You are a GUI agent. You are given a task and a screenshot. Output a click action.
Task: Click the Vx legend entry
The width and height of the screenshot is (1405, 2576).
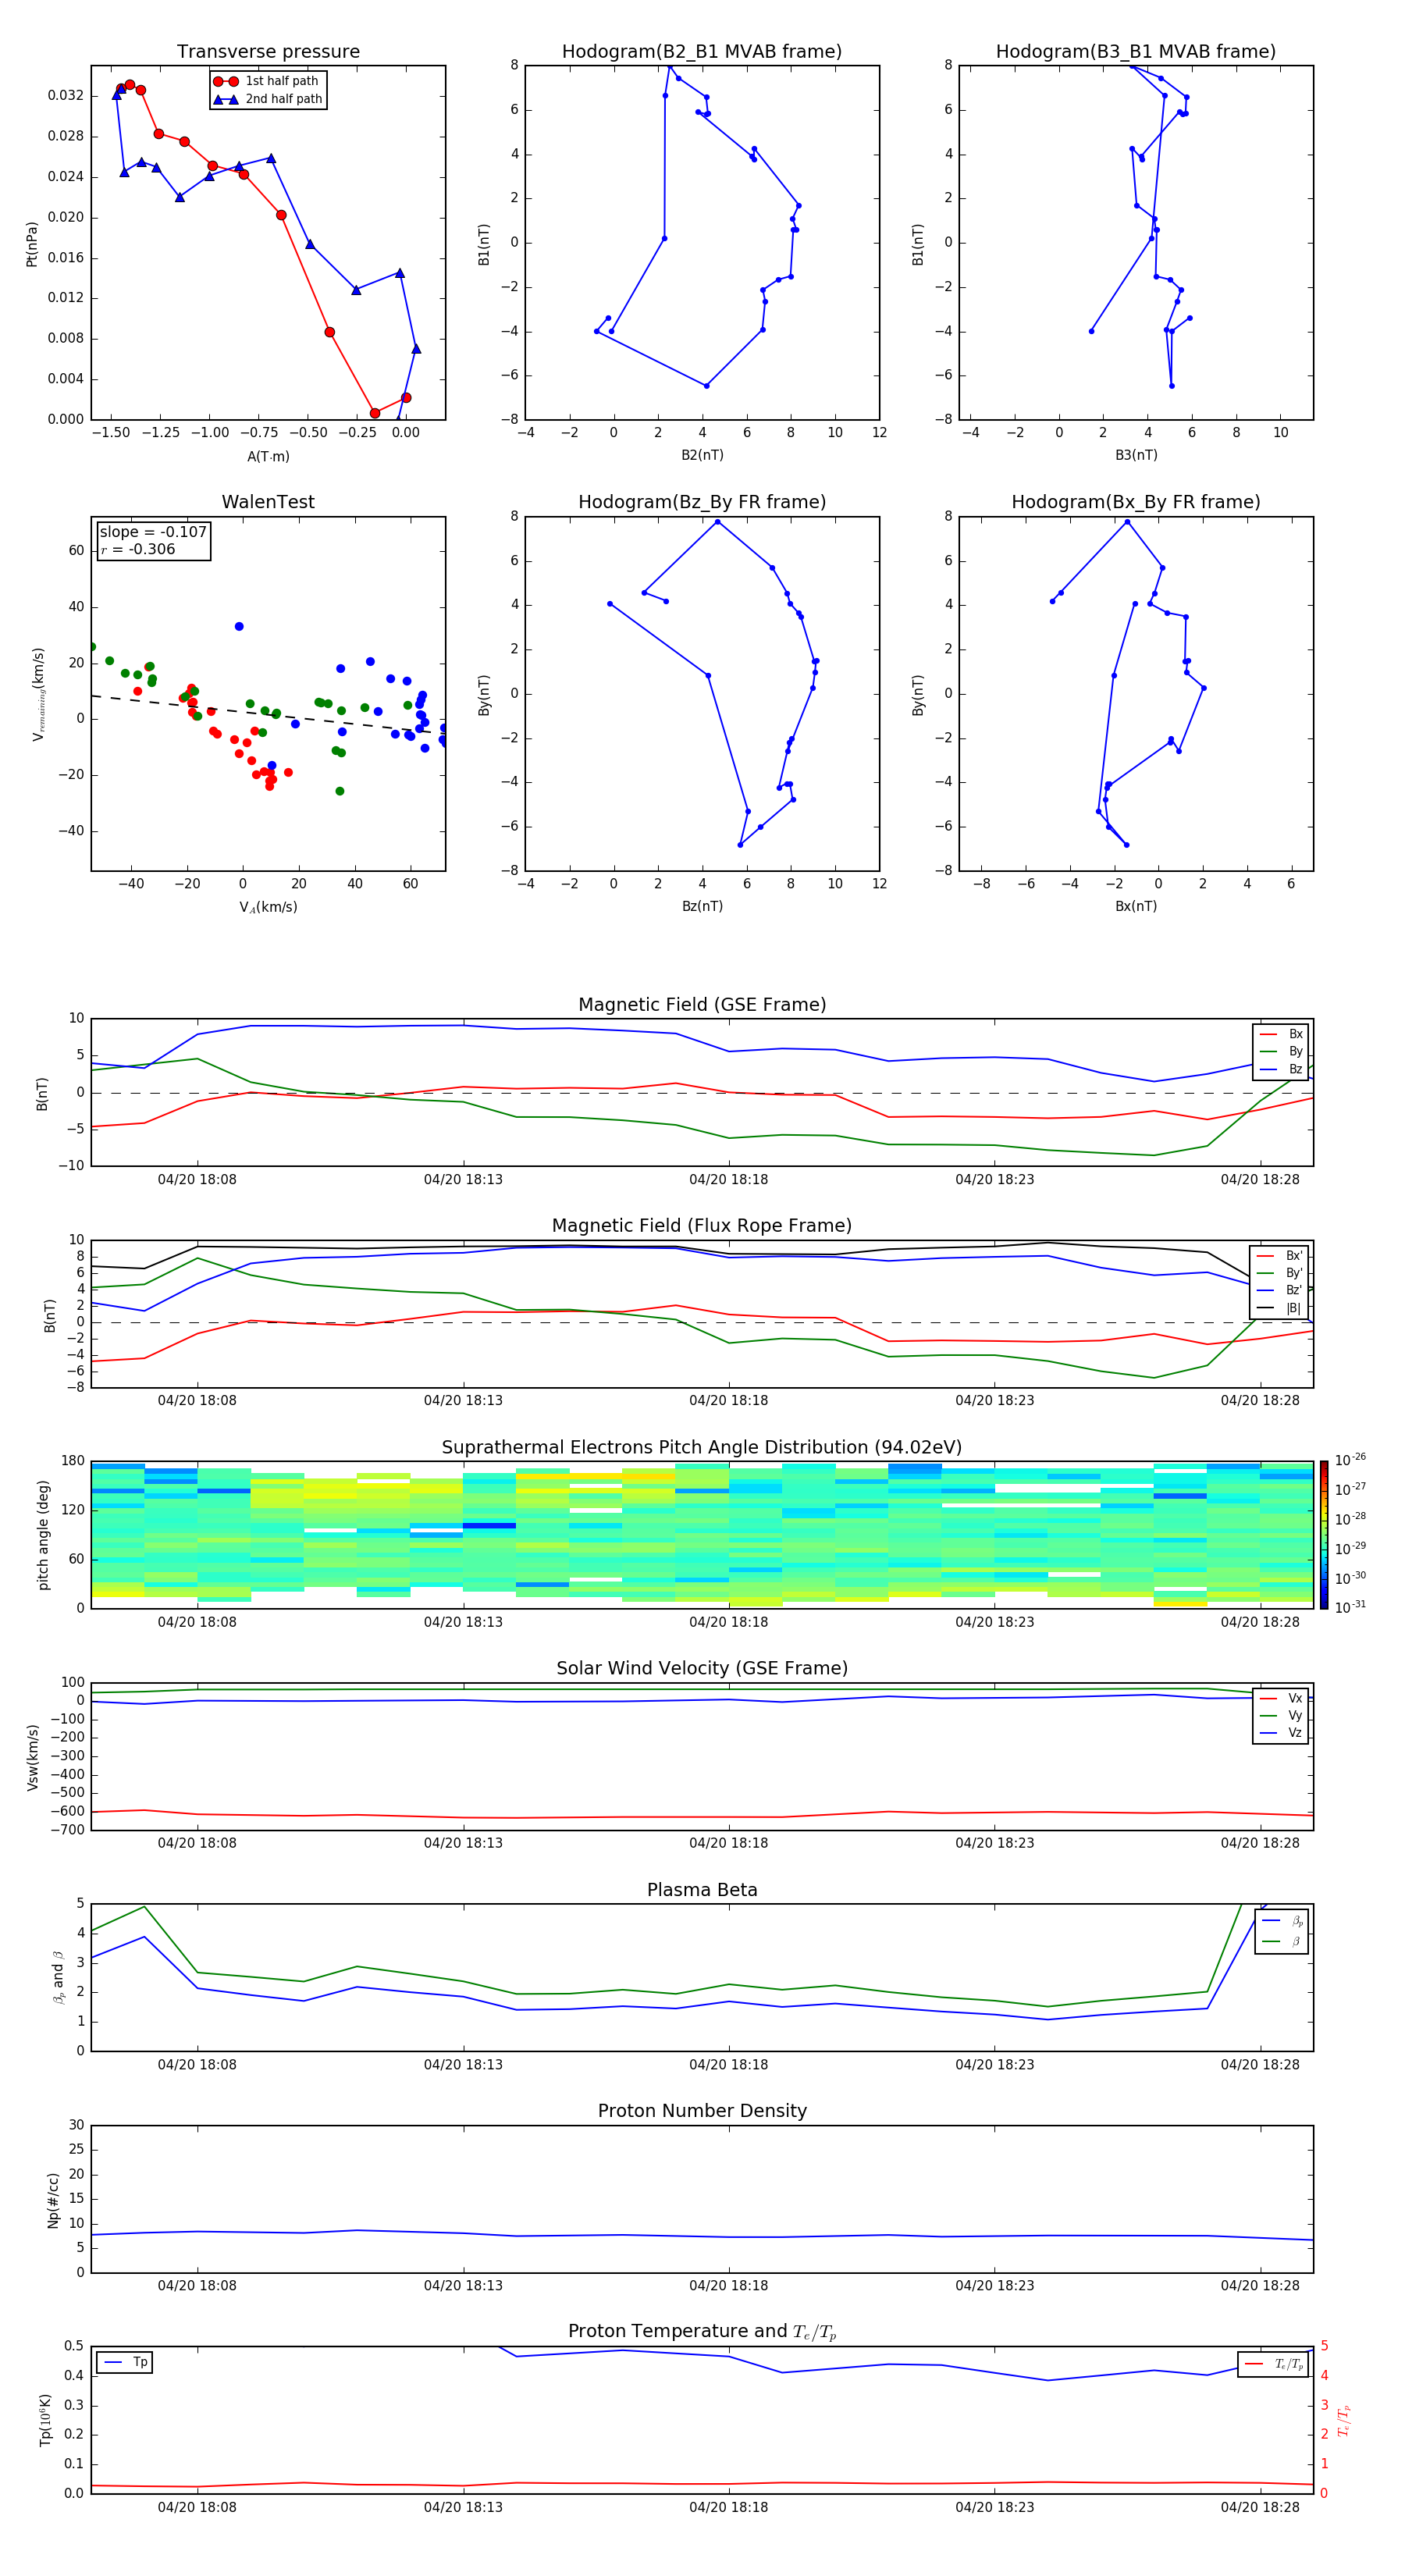point(1282,1698)
